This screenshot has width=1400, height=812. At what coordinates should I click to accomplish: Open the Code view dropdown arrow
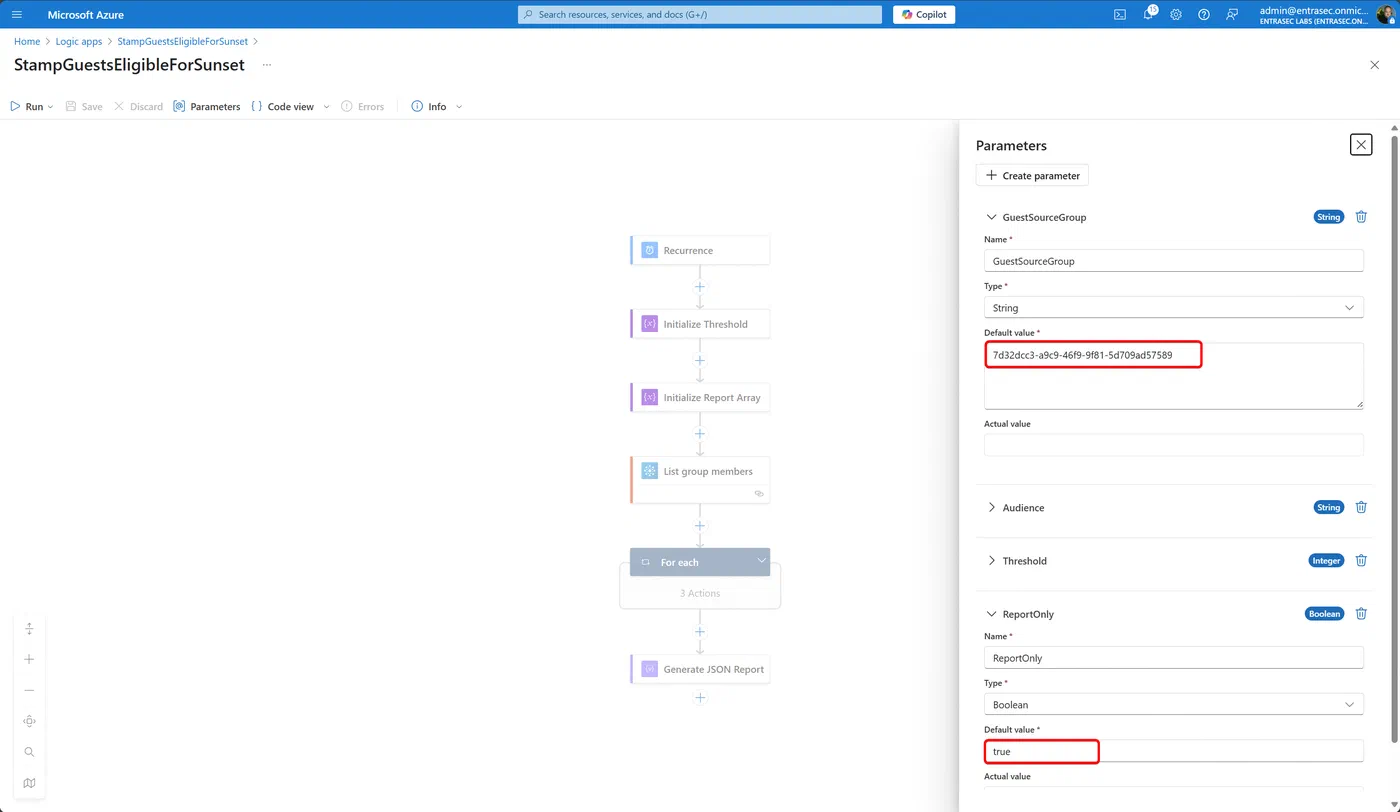coord(326,107)
